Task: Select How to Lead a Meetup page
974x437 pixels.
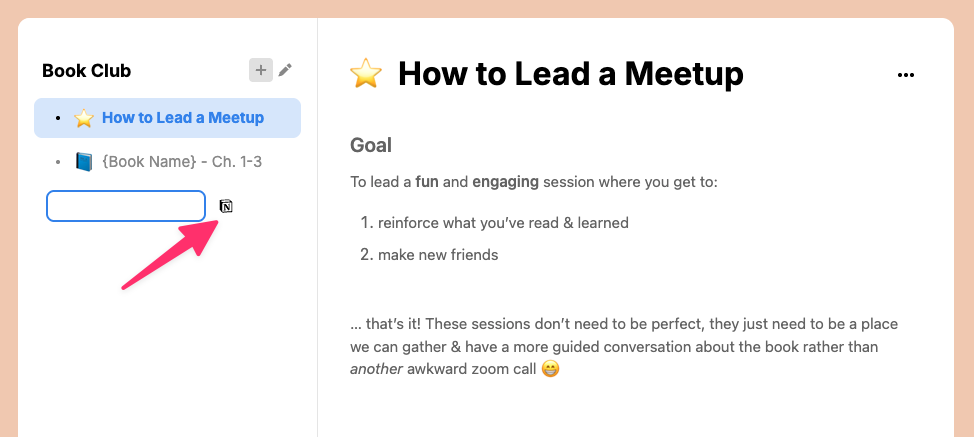Action: coord(168,118)
